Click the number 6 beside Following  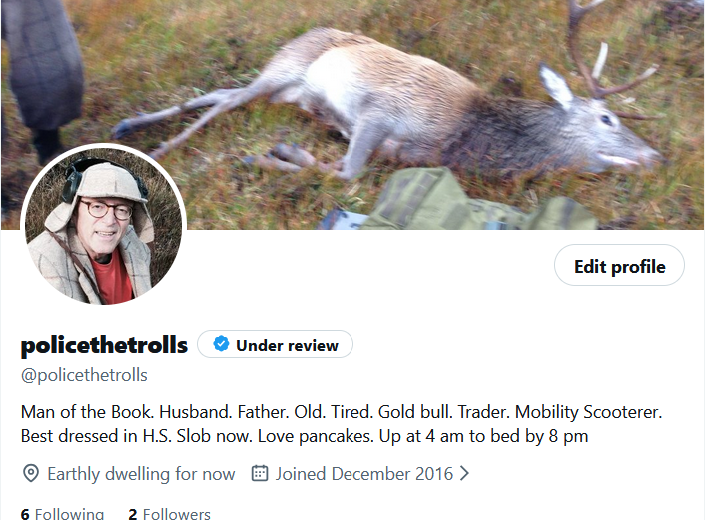coord(25,514)
